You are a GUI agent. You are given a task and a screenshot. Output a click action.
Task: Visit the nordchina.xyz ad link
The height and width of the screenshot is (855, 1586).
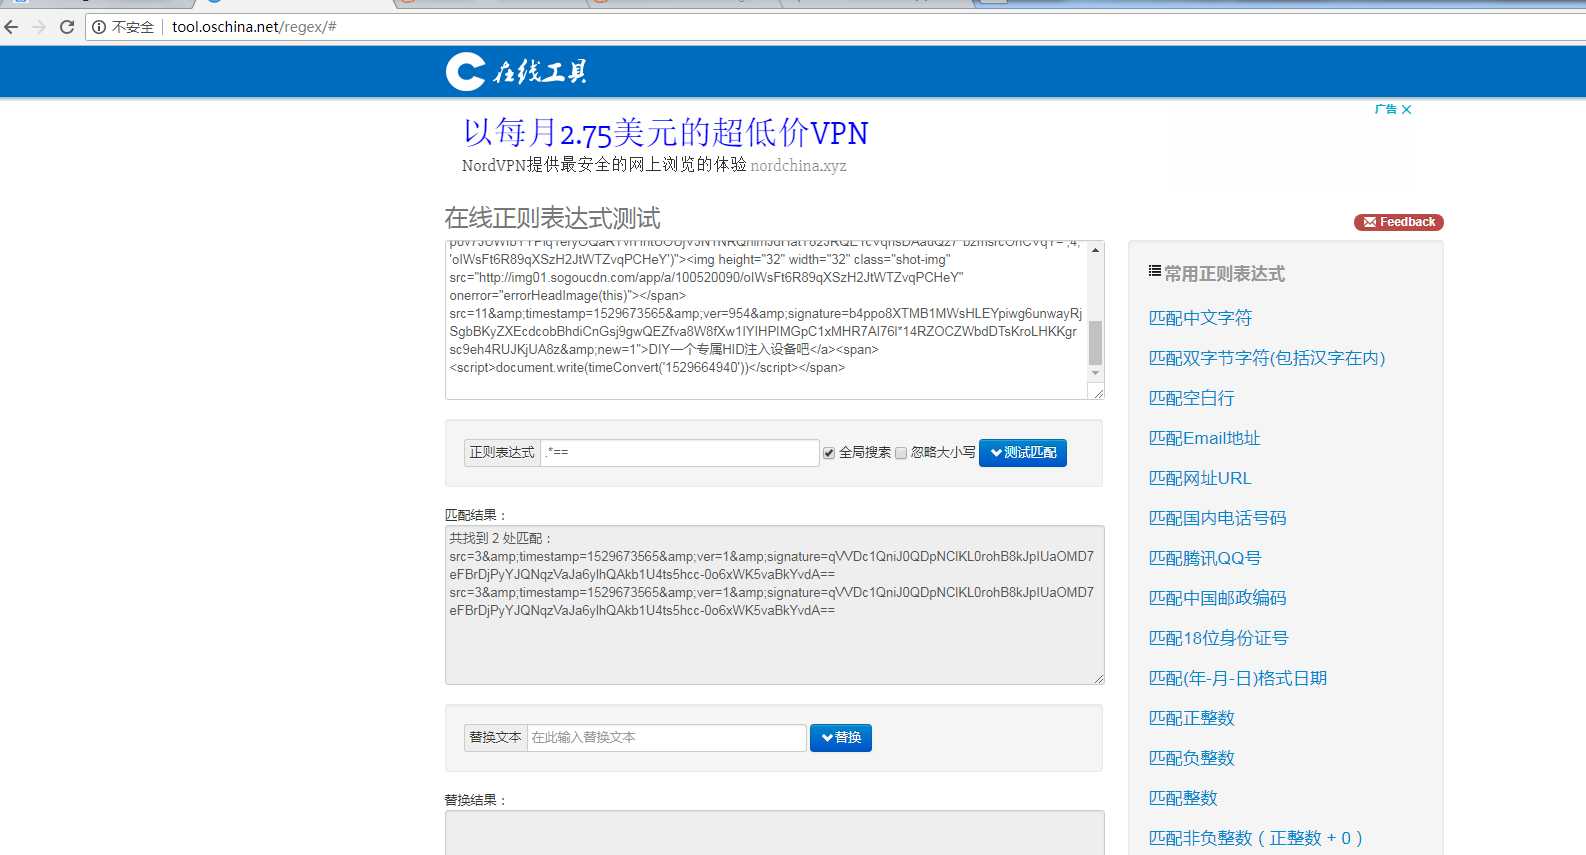(798, 166)
